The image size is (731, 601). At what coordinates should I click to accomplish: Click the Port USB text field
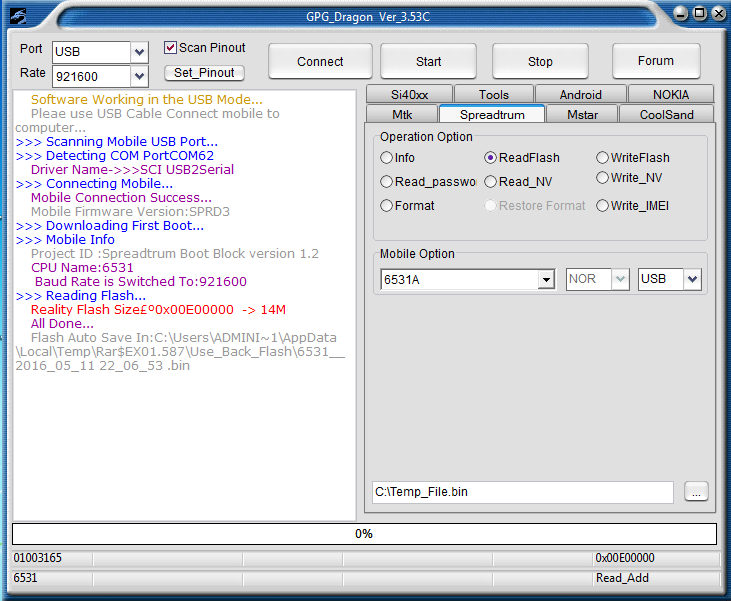coord(91,52)
